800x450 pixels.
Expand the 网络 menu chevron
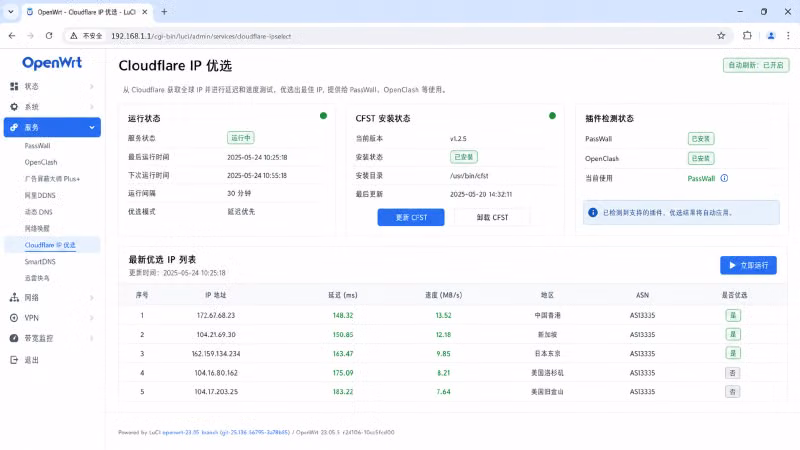[92, 297]
